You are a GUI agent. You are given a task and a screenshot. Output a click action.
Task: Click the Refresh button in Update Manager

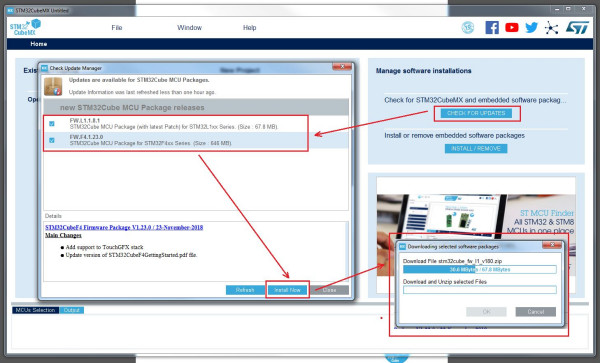(245, 290)
